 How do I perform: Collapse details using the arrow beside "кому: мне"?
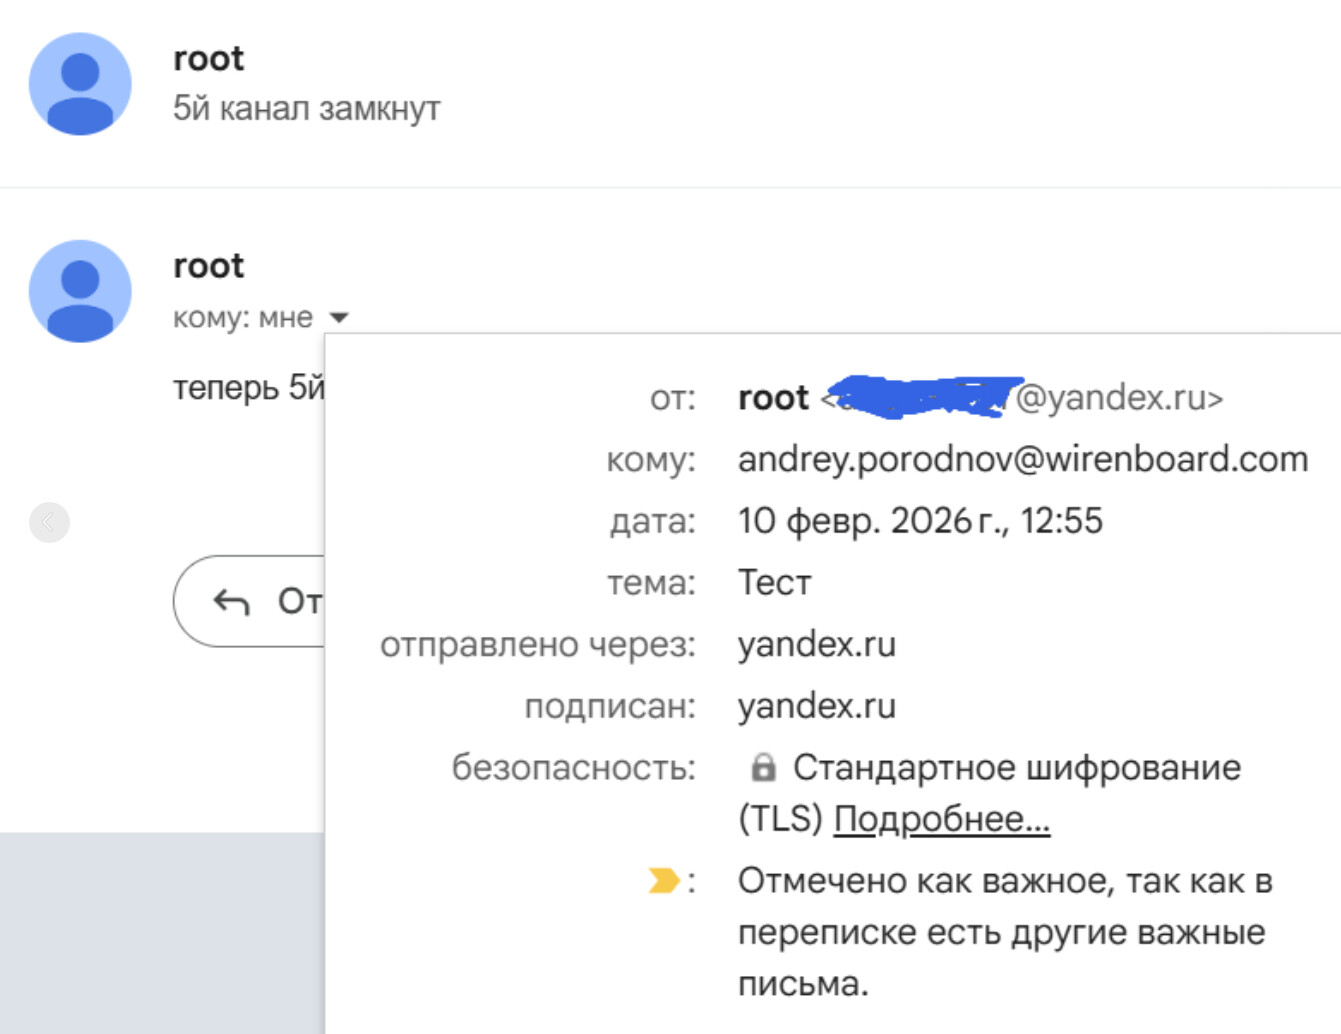click(339, 318)
